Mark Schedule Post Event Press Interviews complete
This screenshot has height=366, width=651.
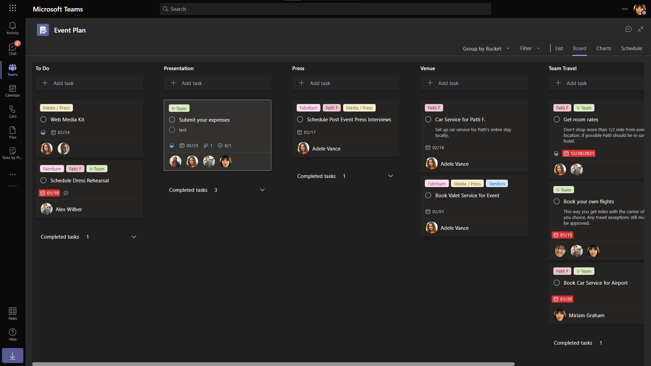pyautogui.click(x=300, y=120)
